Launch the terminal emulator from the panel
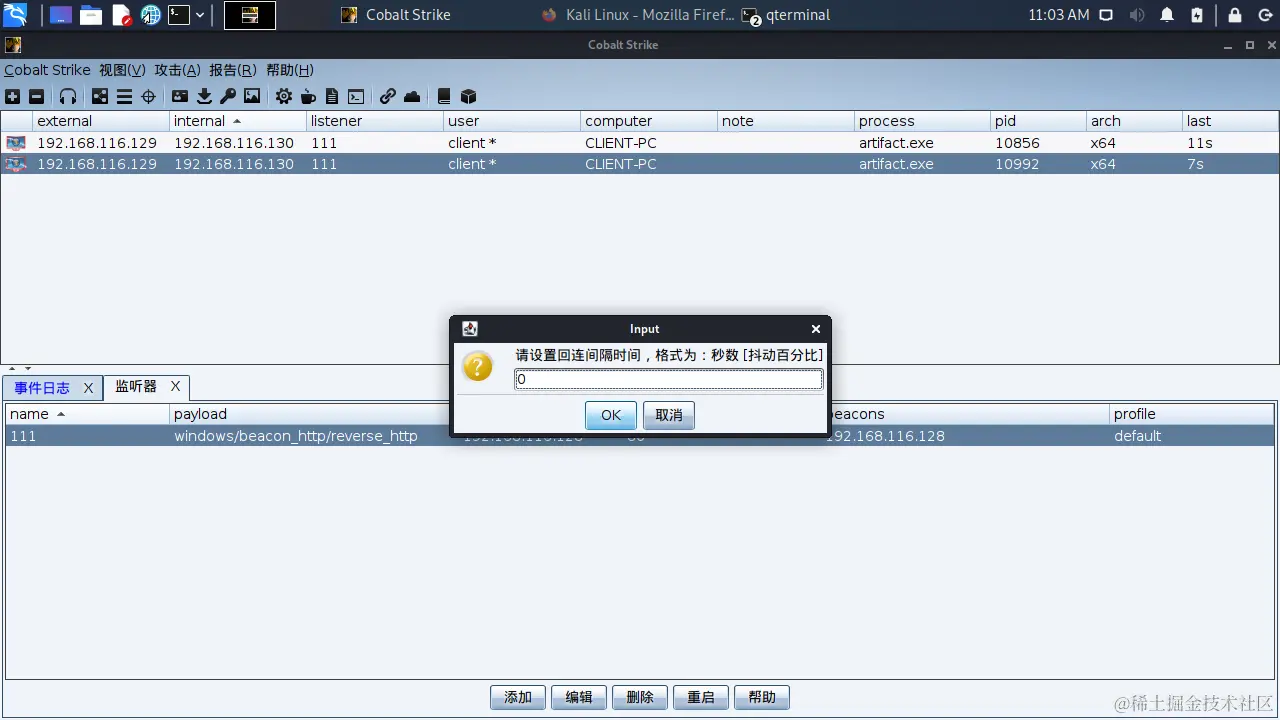The height and width of the screenshot is (720, 1280). pyautogui.click(x=179, y=15)
